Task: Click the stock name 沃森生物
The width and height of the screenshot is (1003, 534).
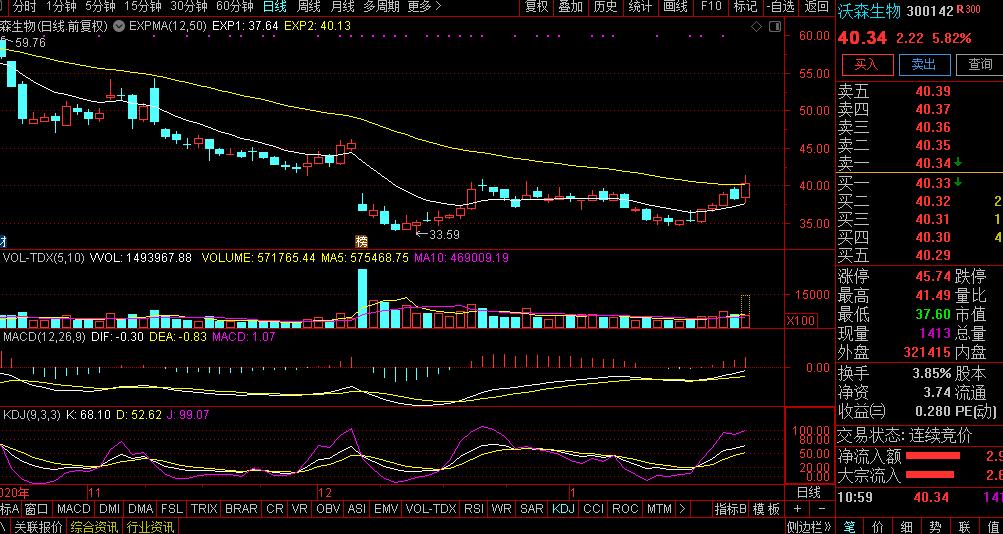Action: pos(869,11)
